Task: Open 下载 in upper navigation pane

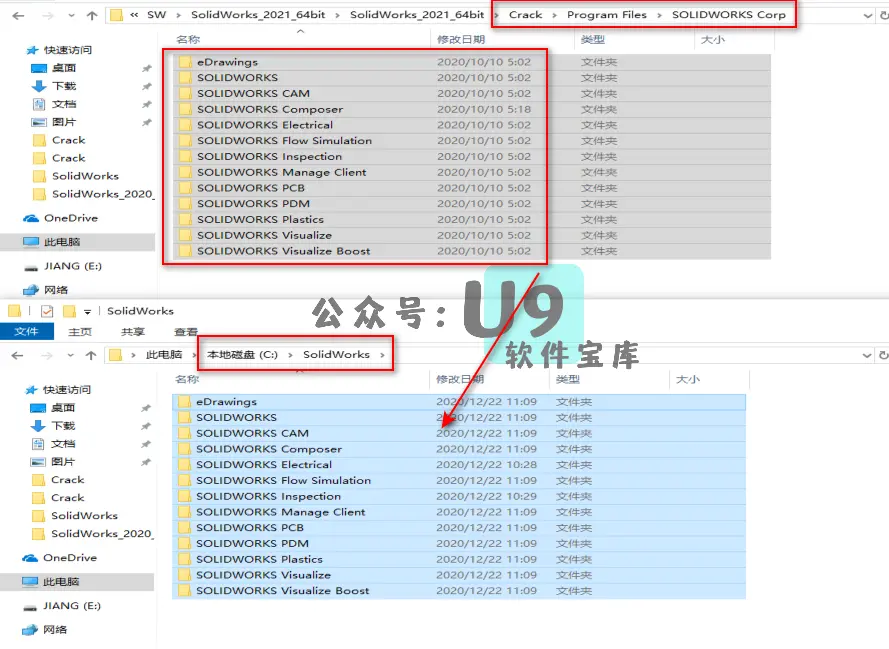Action: click(x=53, y=86)
